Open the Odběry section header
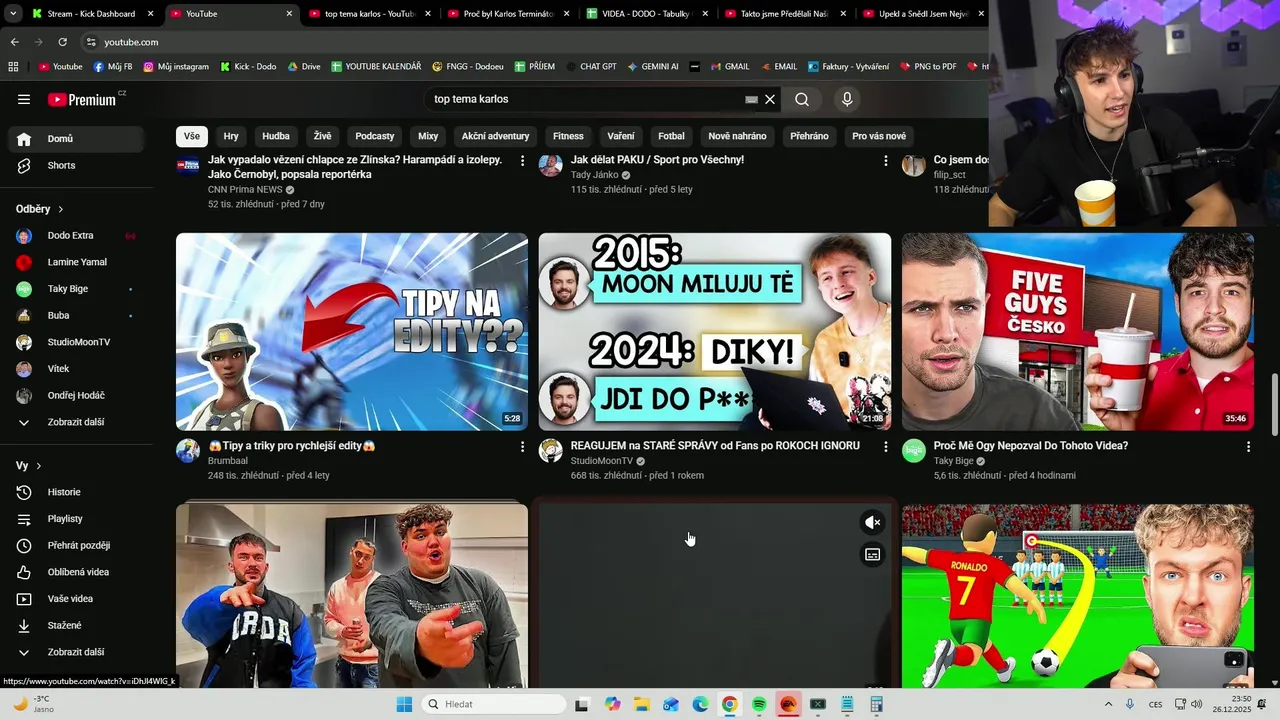1280x720 pixels. [40, 209]
